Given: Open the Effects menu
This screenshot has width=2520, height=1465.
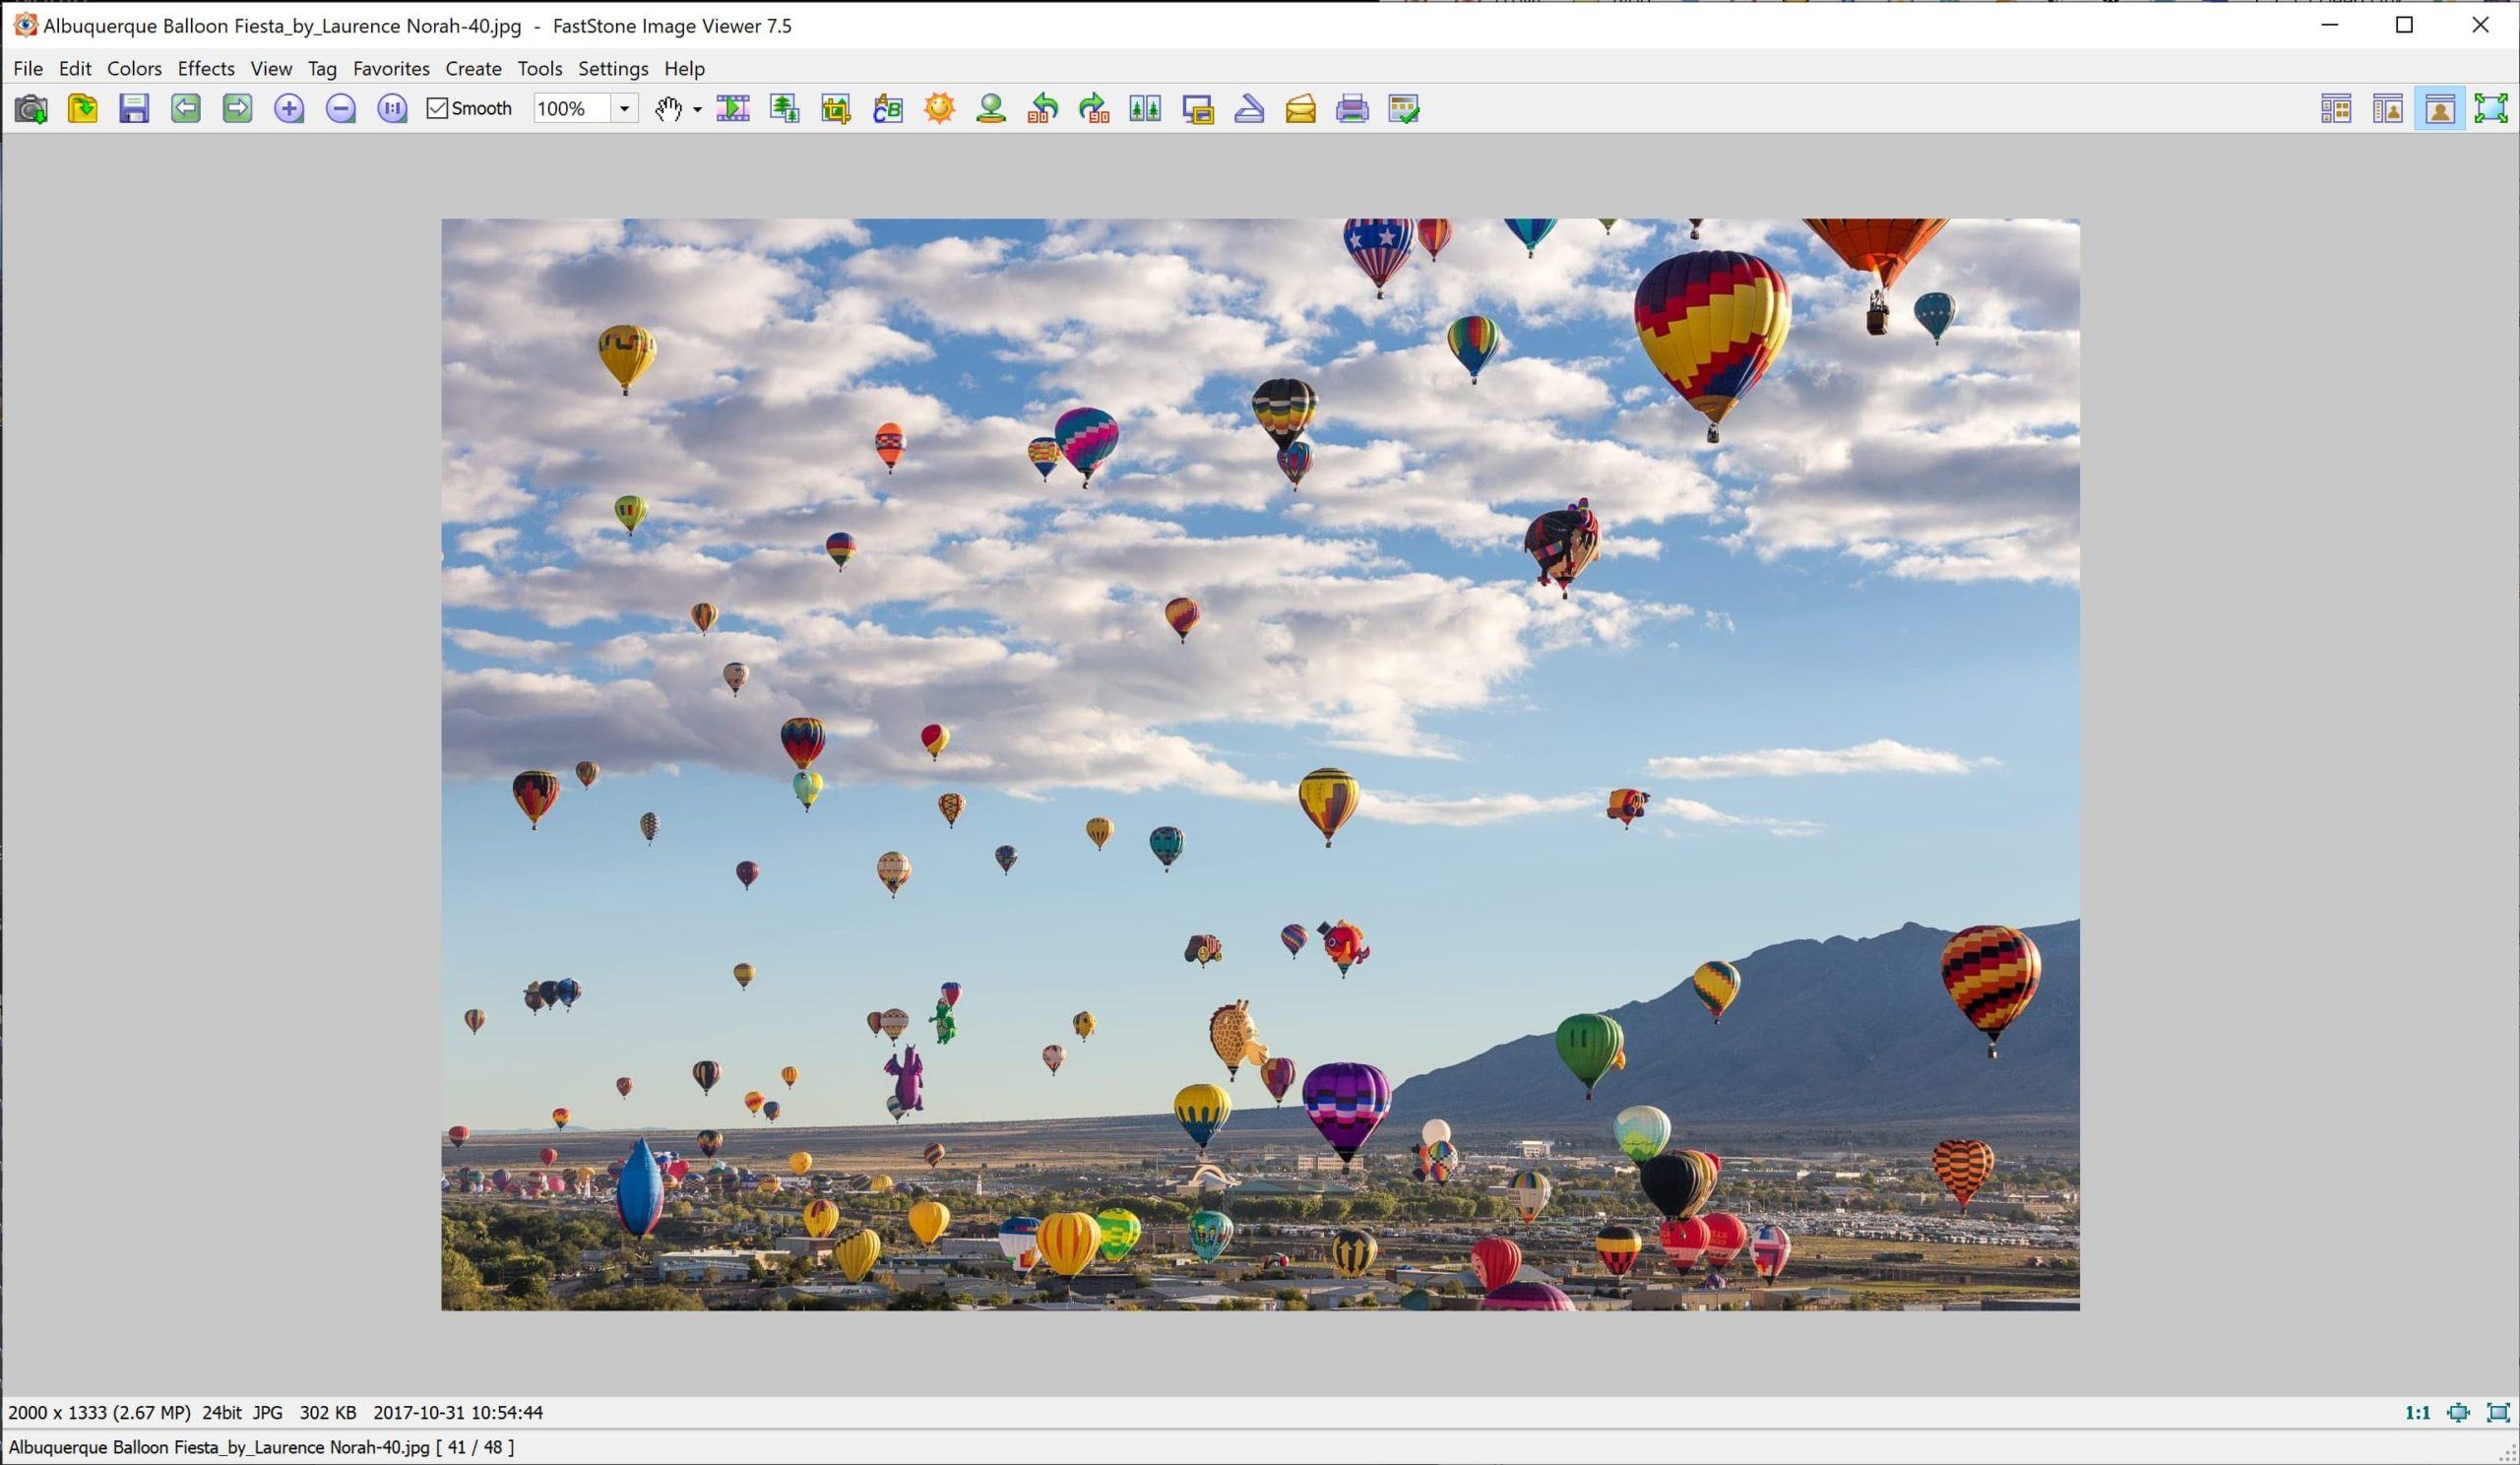Looking at the screenshot, I should (x=206, y=68).
